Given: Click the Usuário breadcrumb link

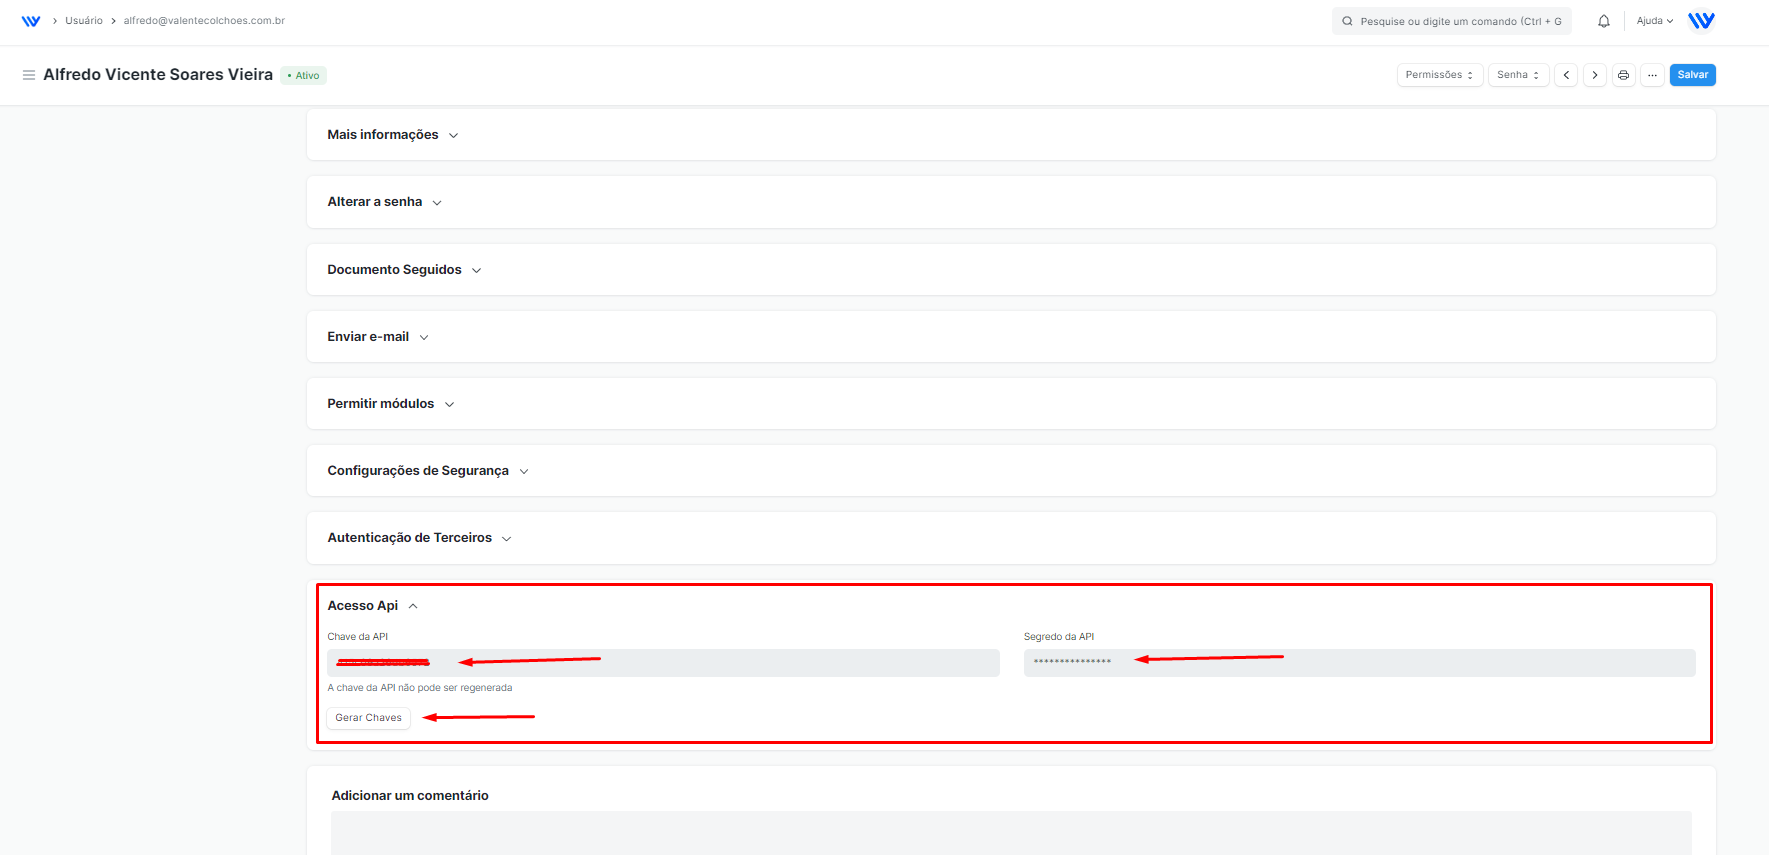Looking at the screenshot, I should coord(84,21).
